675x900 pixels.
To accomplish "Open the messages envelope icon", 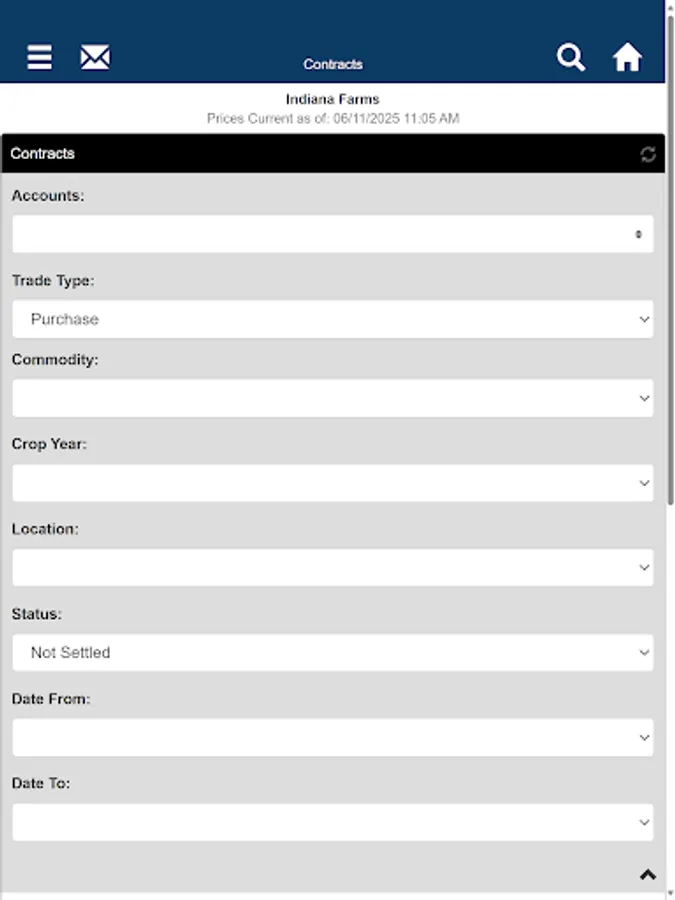I will coord(95,57).
